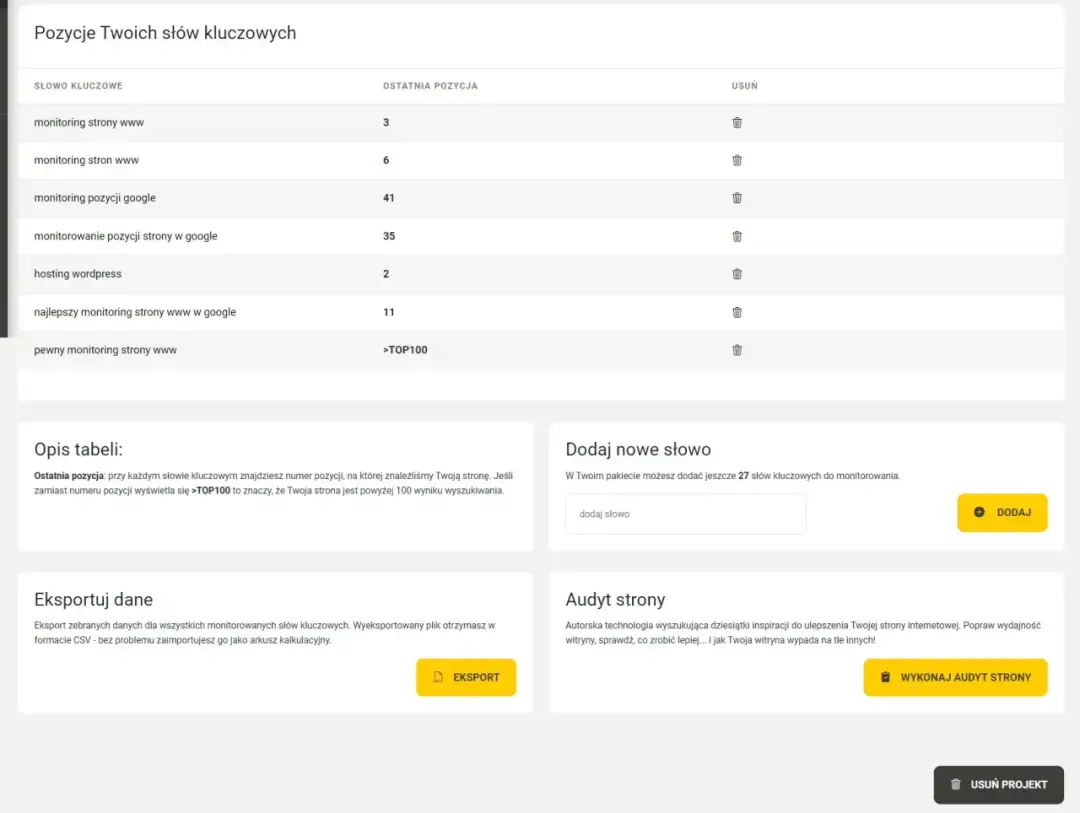Image resolution: width=1080 pixels, height=813 pixels.
Task: Export keyword data with the EKSPORT button
Action: [466, 677]
